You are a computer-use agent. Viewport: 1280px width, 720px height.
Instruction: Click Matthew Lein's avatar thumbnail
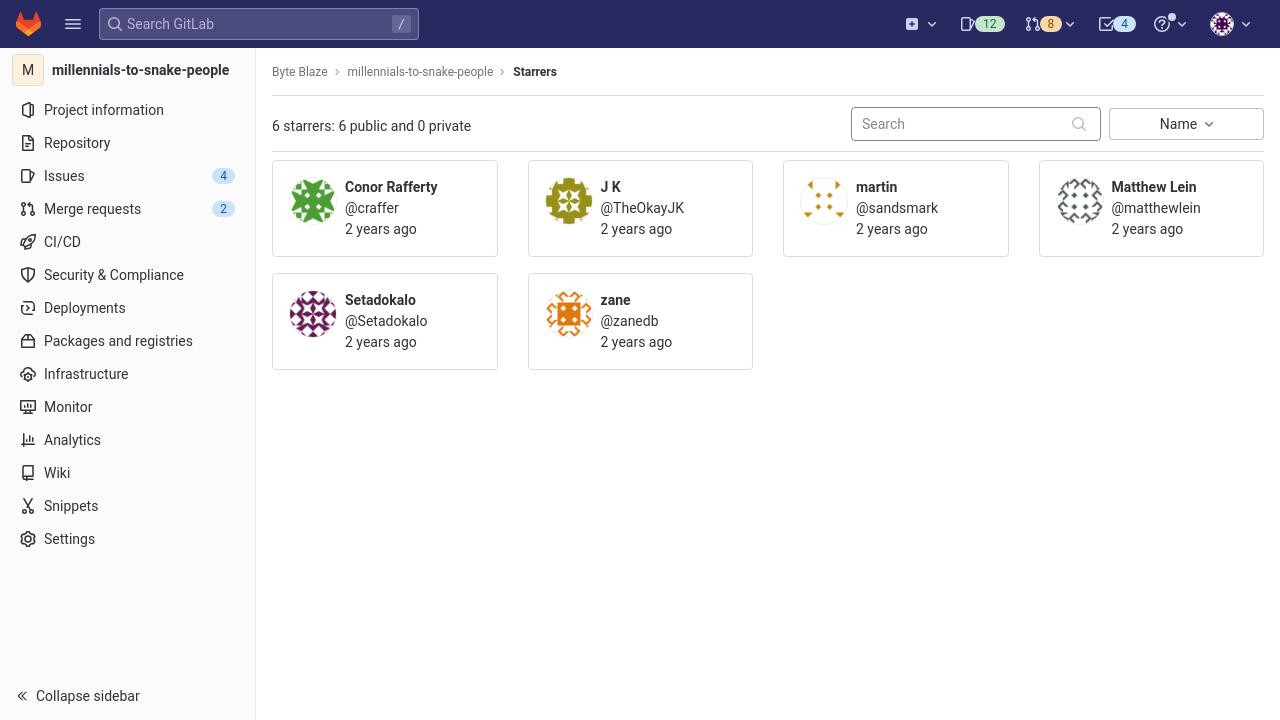1080,201
